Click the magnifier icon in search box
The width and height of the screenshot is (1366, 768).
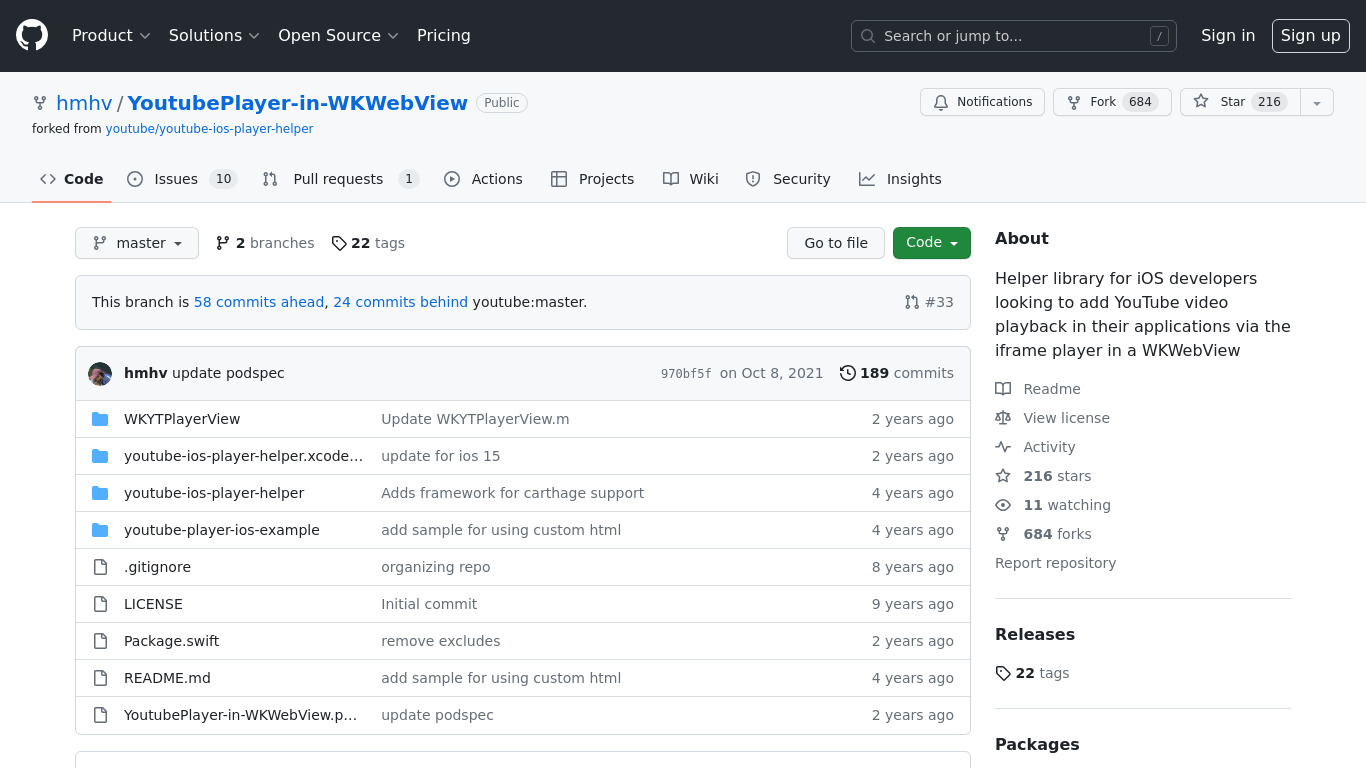pos(868,36)
